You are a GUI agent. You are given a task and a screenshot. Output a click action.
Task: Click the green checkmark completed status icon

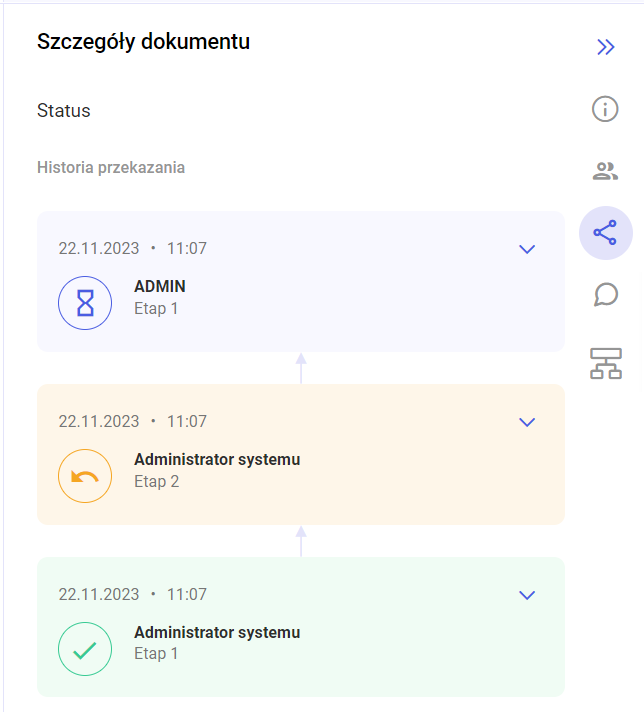tap(85, 649)
